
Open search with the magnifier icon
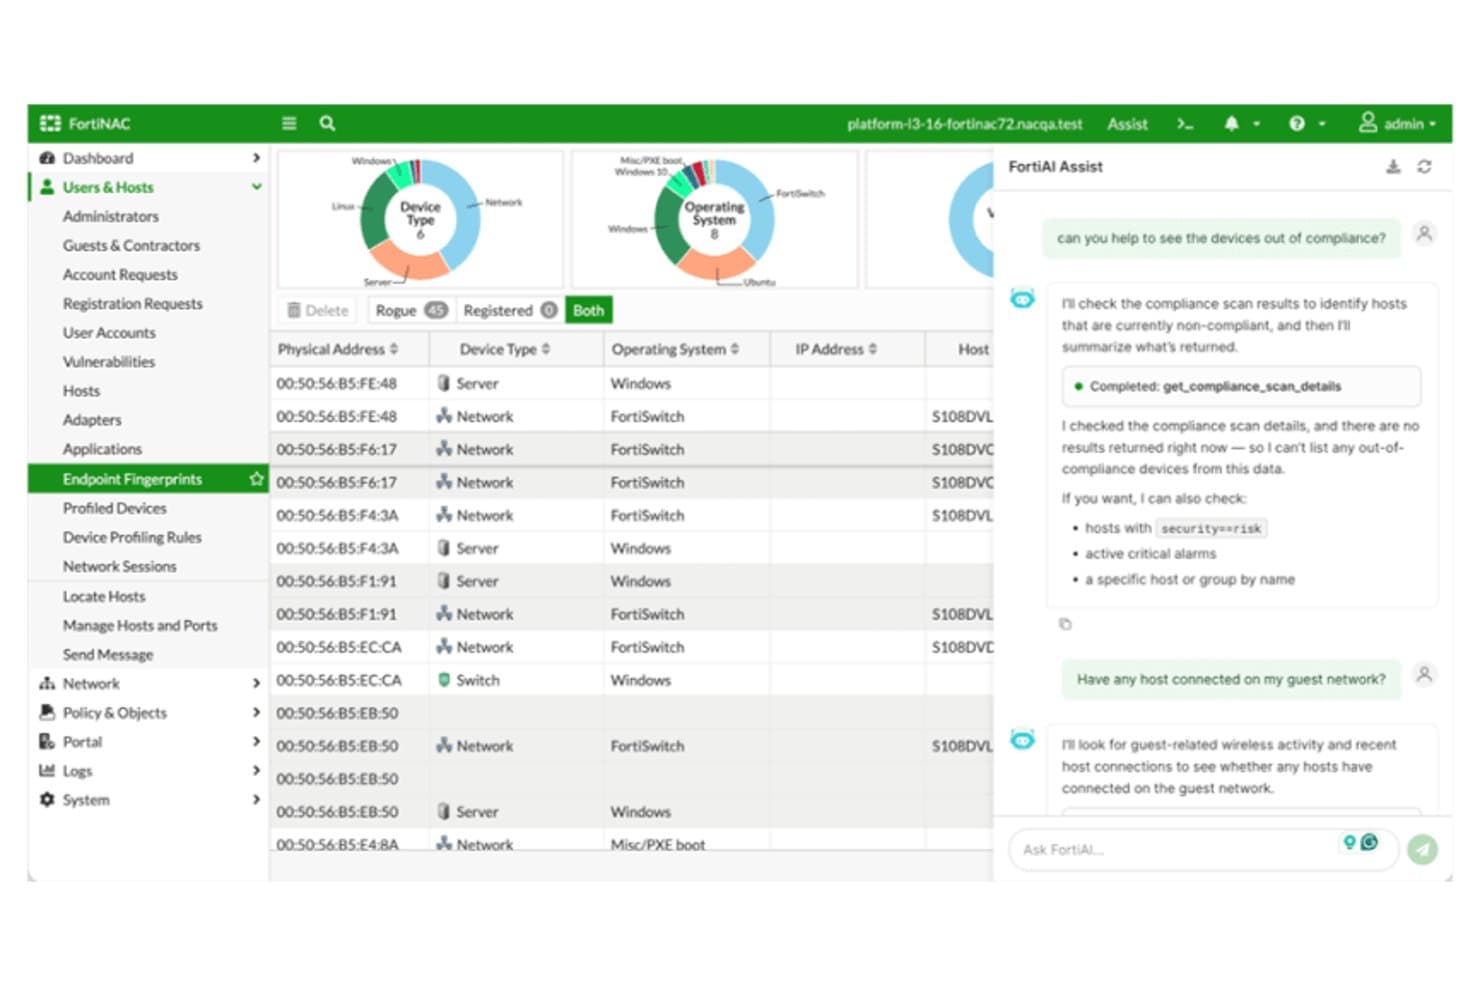coord(327,124)
